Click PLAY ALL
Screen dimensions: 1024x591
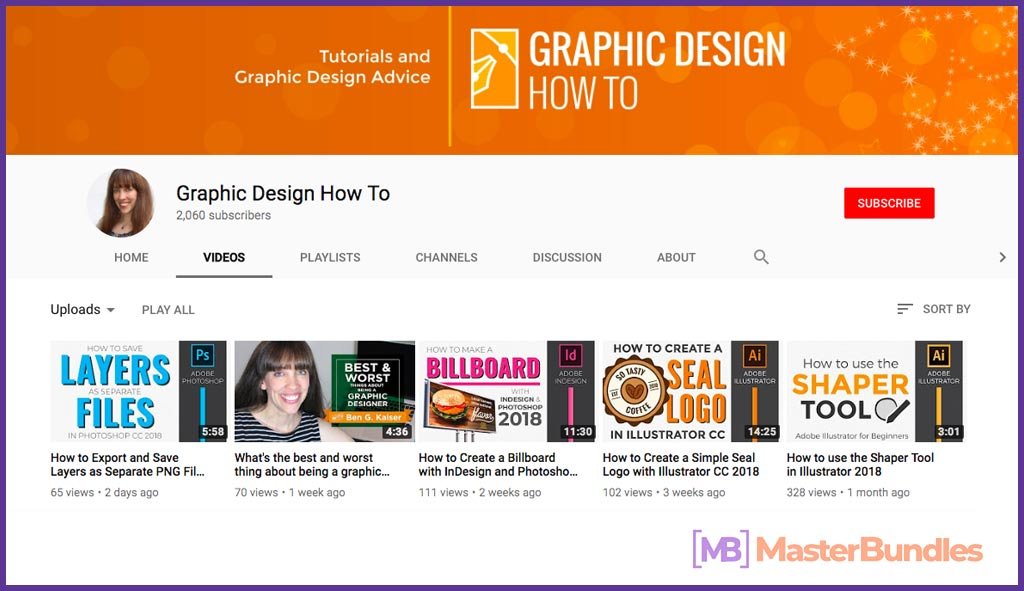click(x=168, y=310)
